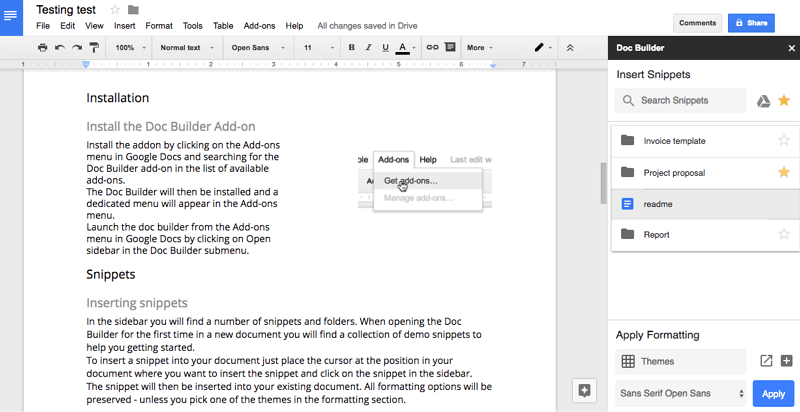
Task: Toggle italic formatting
Action: pos(368,47)
